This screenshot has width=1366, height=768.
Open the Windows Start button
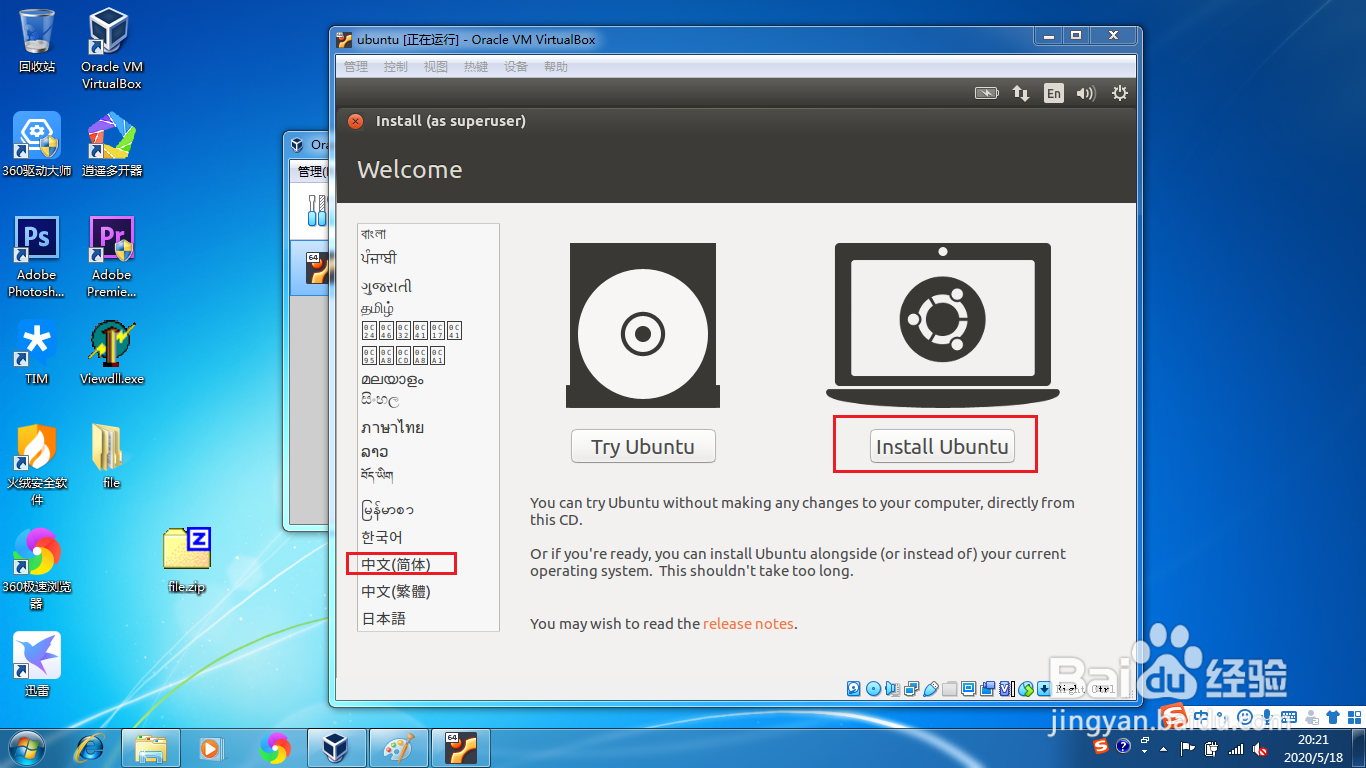27,748
